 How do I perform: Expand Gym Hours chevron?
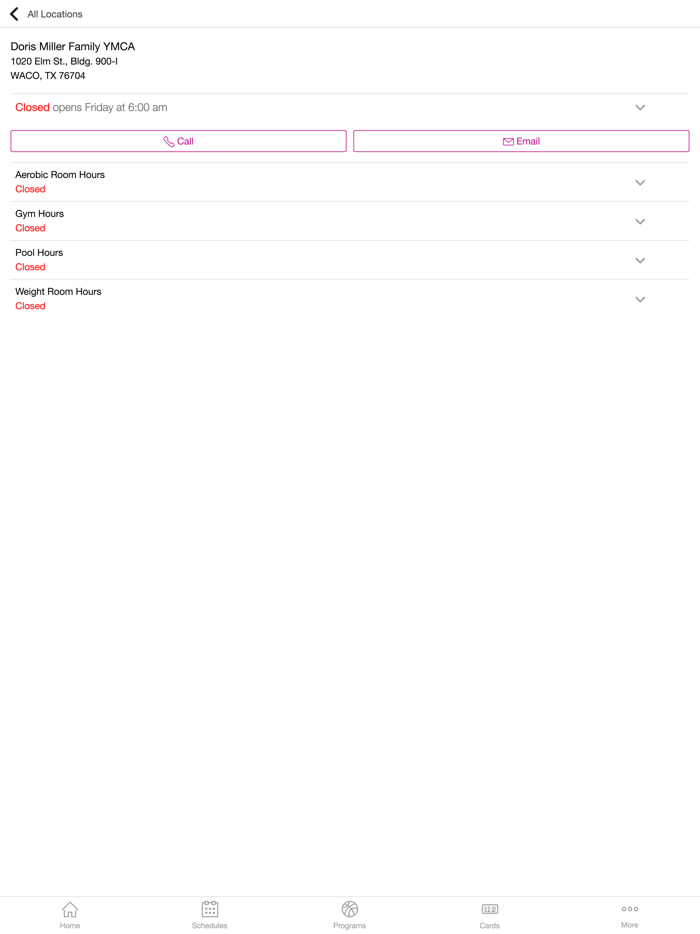640,222
